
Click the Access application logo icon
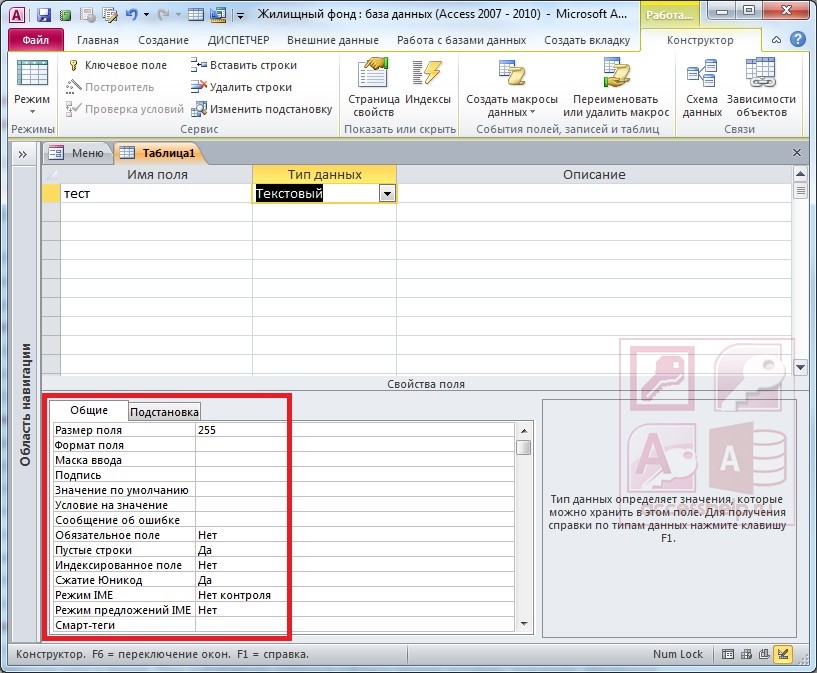[17, 15]
